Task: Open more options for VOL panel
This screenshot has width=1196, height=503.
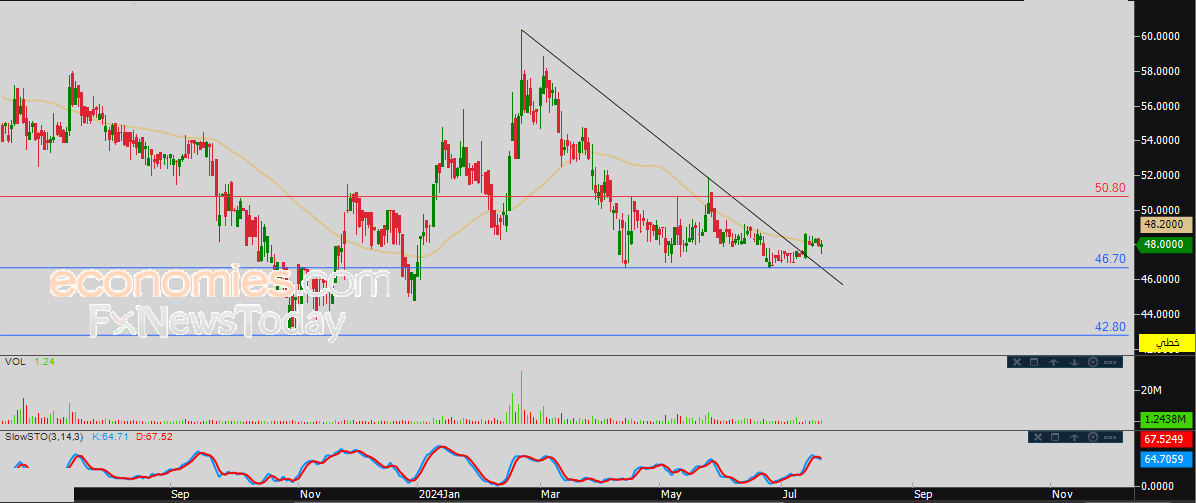Action: pyautogui.click(x=1110, y=363)
